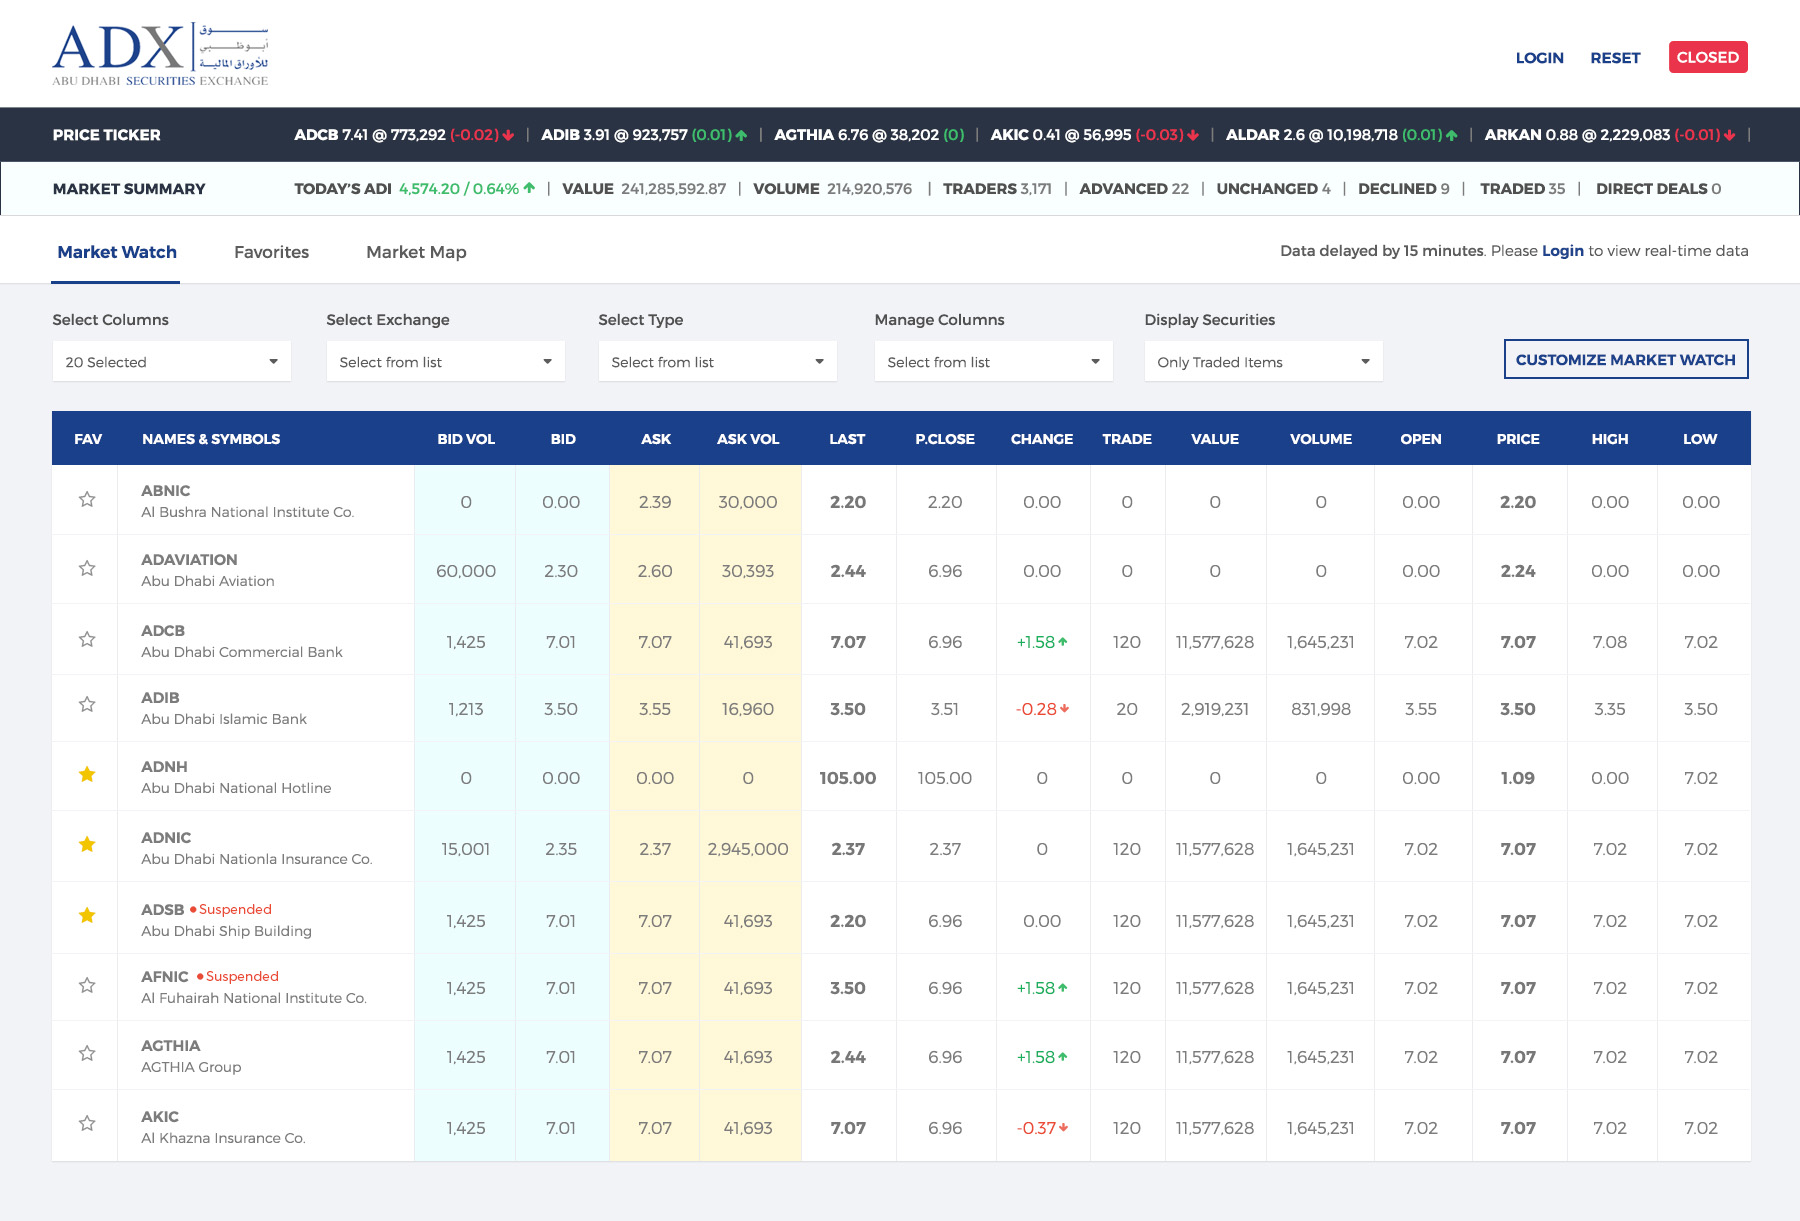Remove ADNIC from favorites gold star
The height and width of the screenshot is (1221, 1800).
87,844
